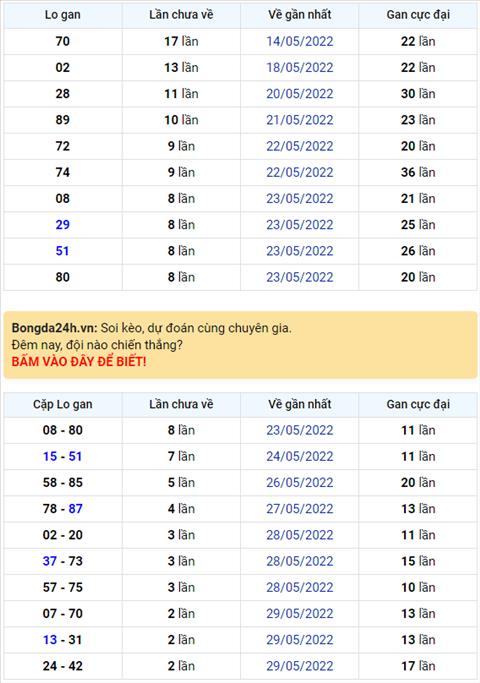Open date 29/05/2022 in row 07 - 70
Screen dimensions: 480x683
click(x=300, y=613)
